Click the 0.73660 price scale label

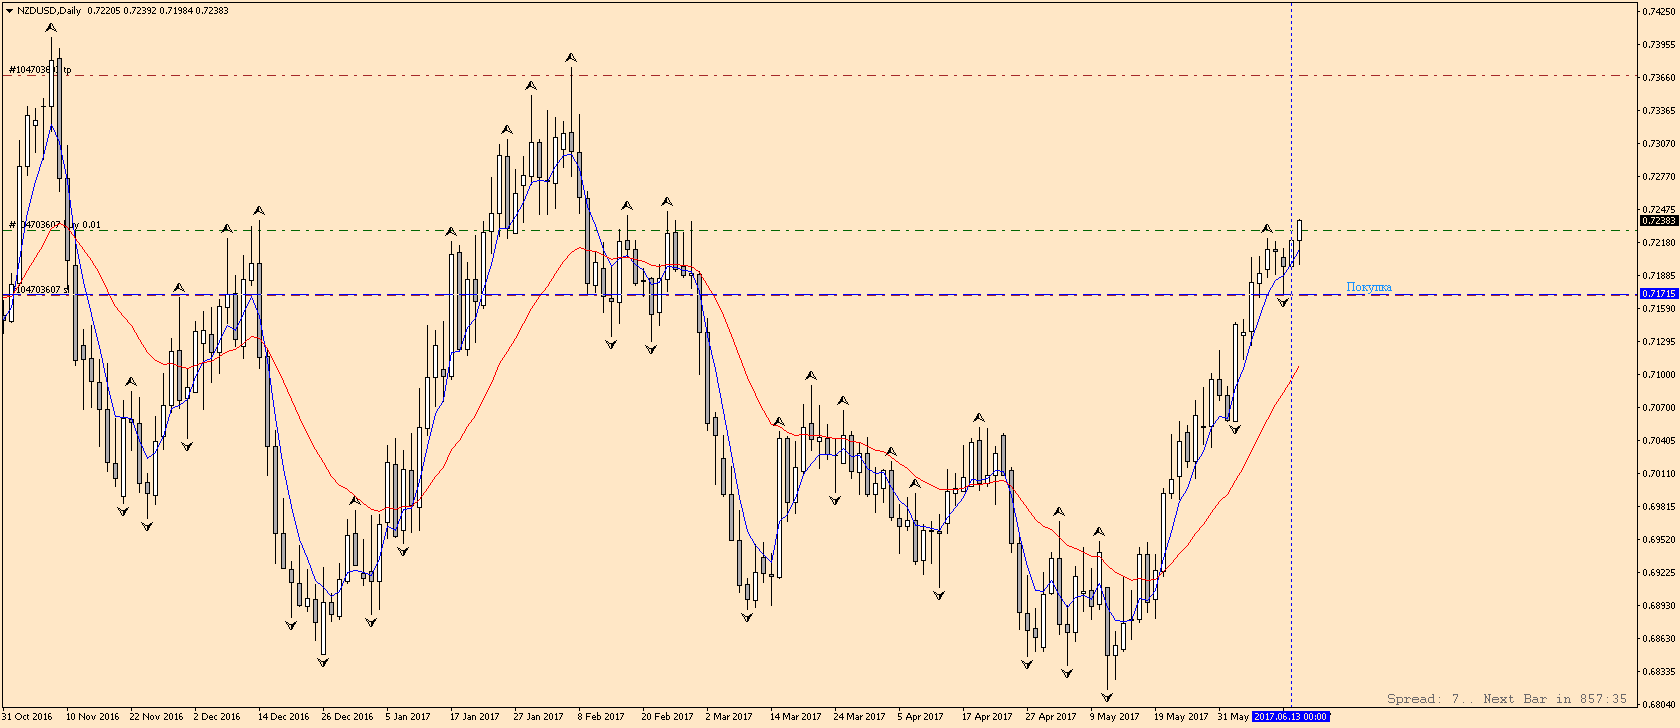tap(1660, 78)
